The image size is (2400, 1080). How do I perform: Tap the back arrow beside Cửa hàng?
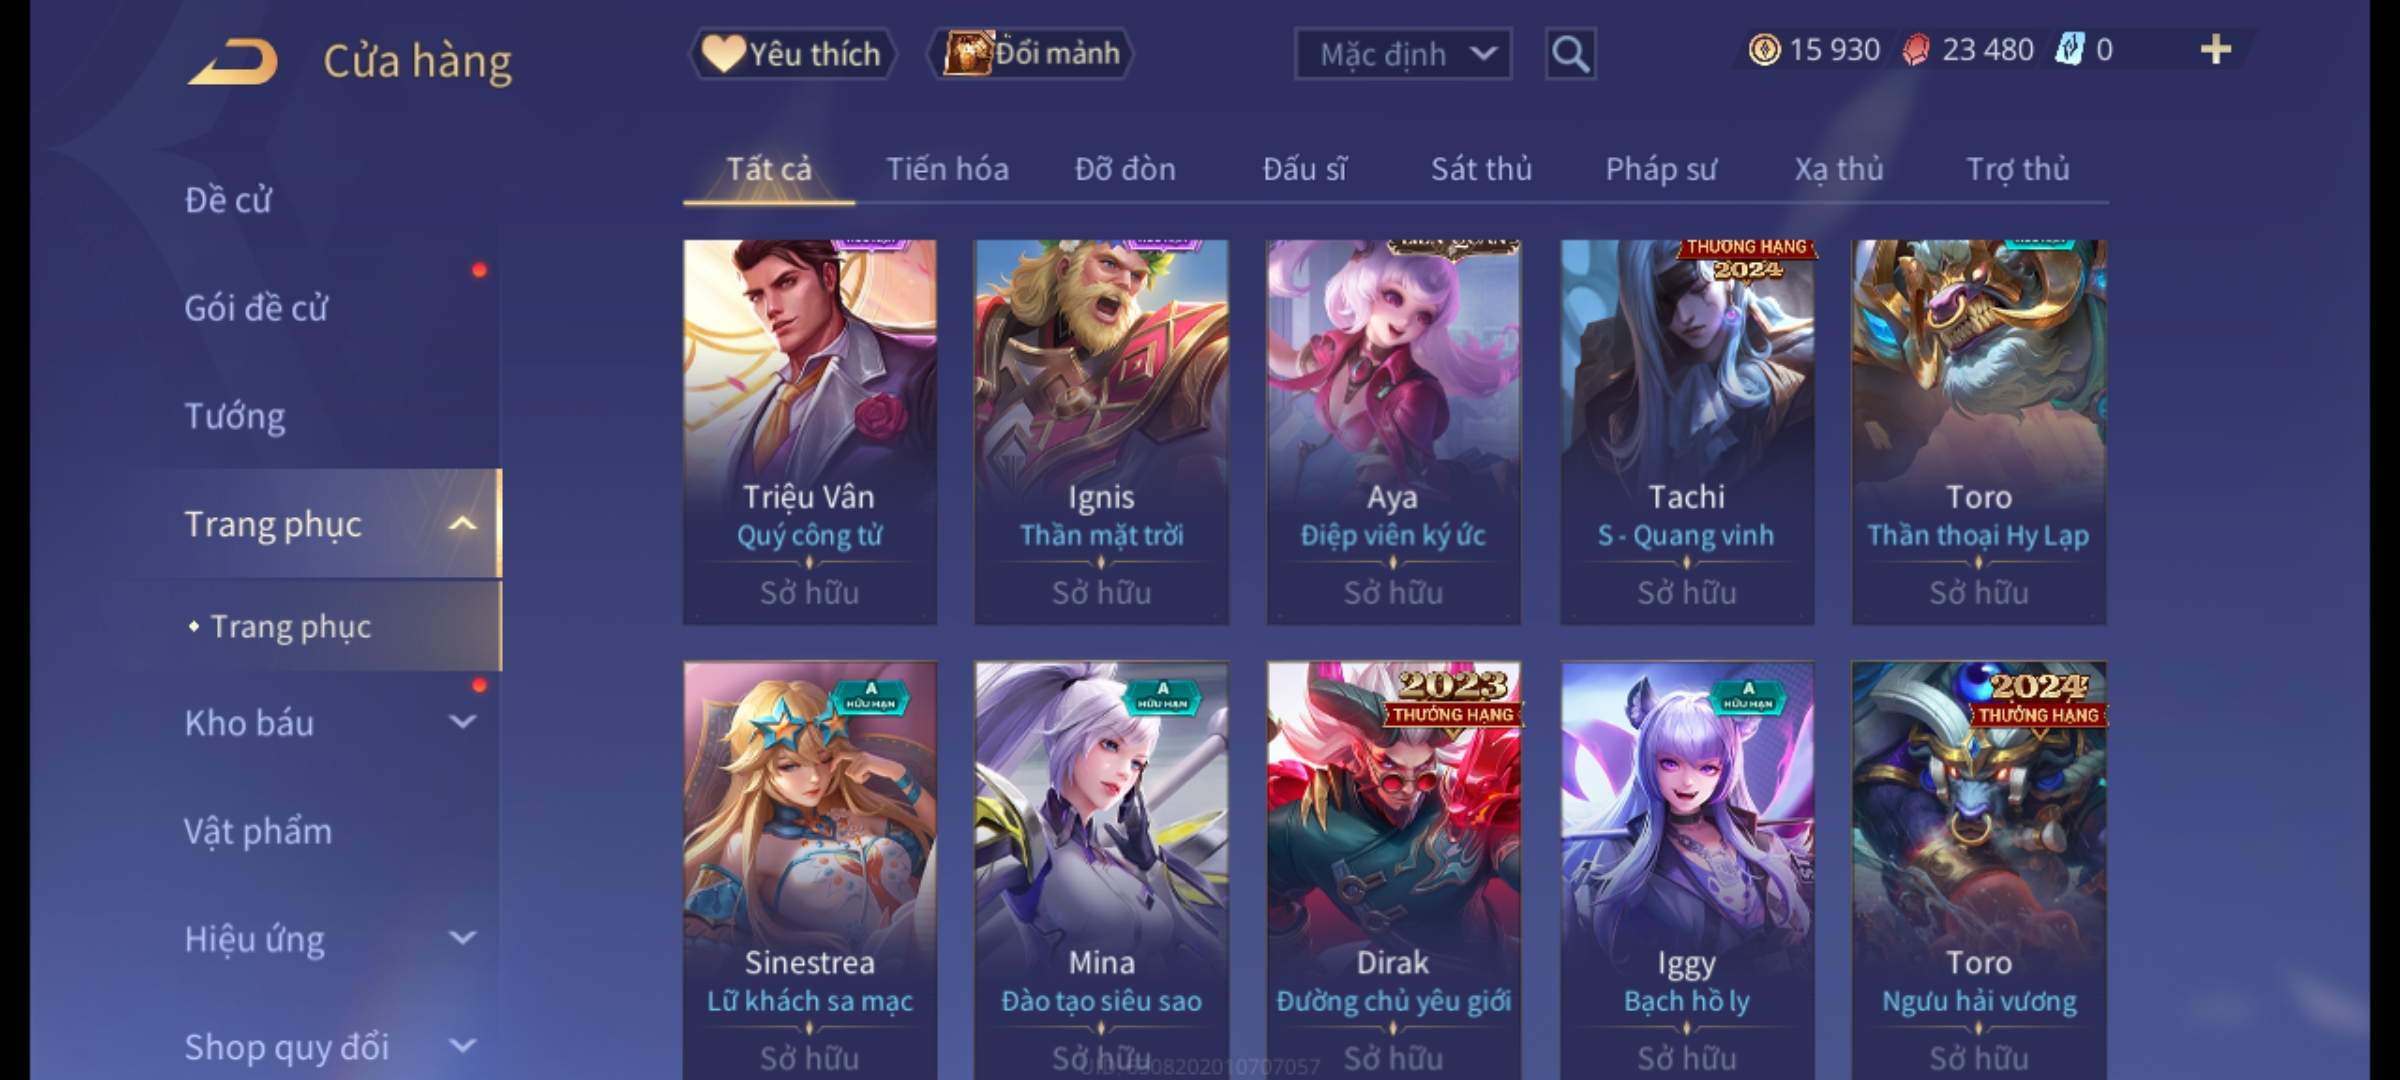point(232,62)
